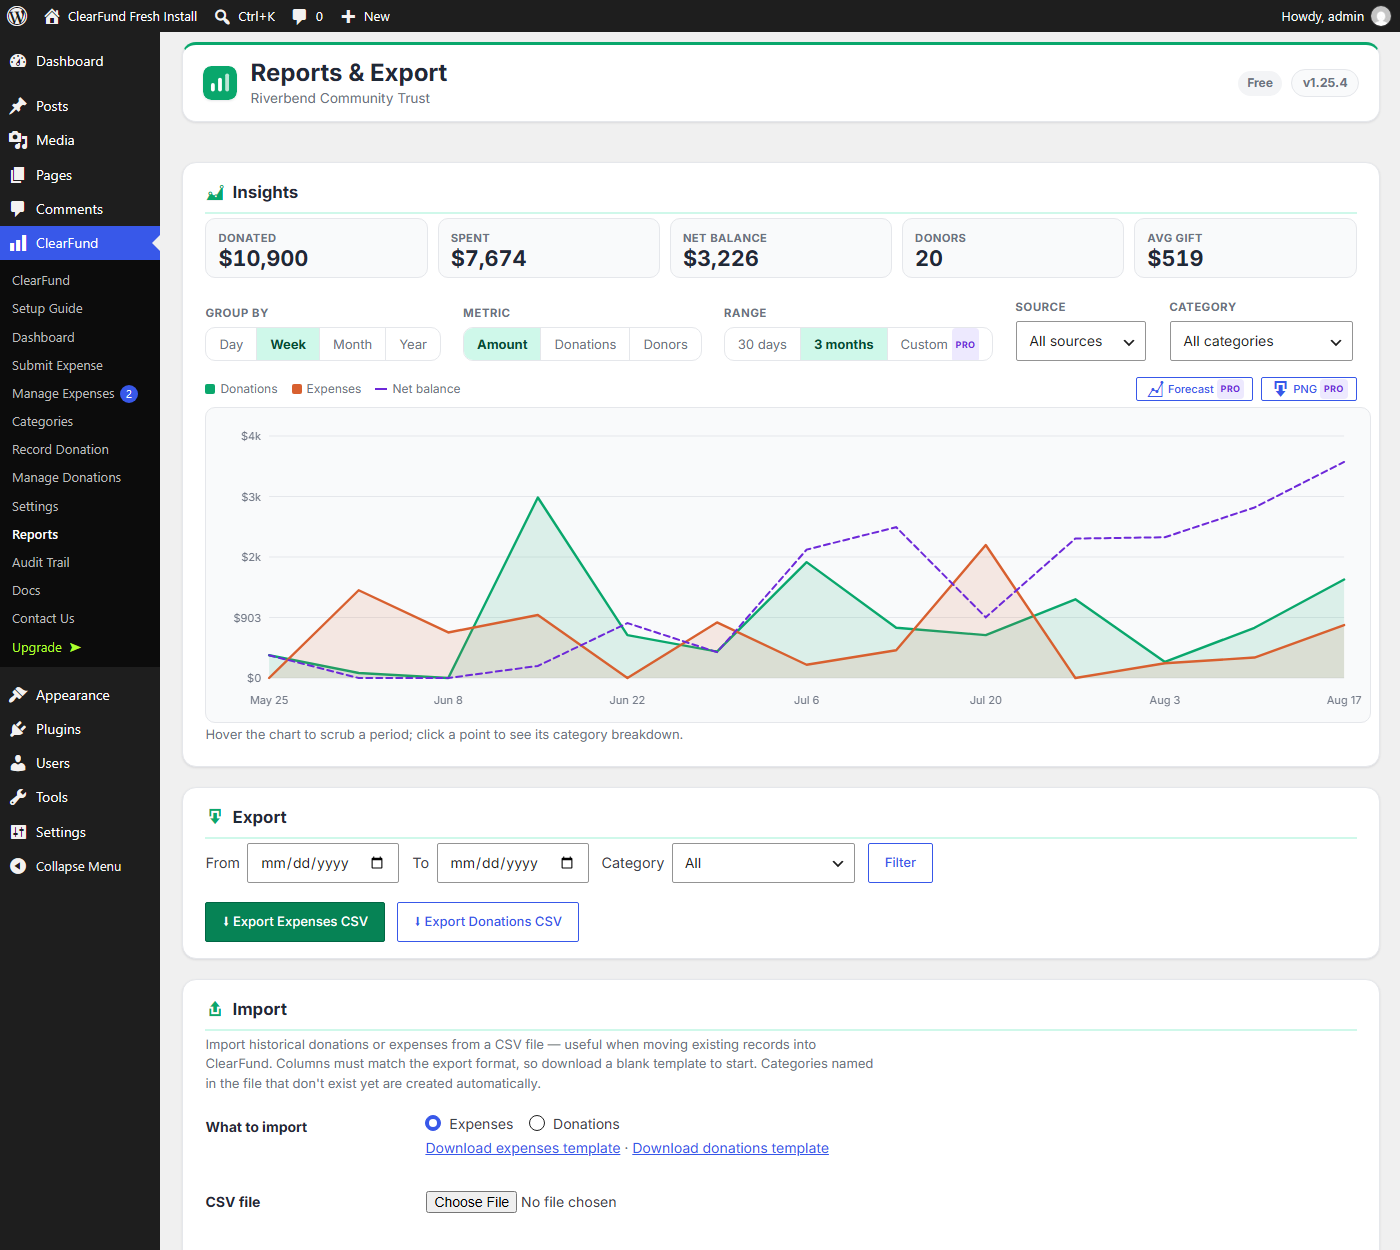Click the green Upgrade link
Screen dimensions: 1400x1250
pyautogui.click(x=46, y=647)
